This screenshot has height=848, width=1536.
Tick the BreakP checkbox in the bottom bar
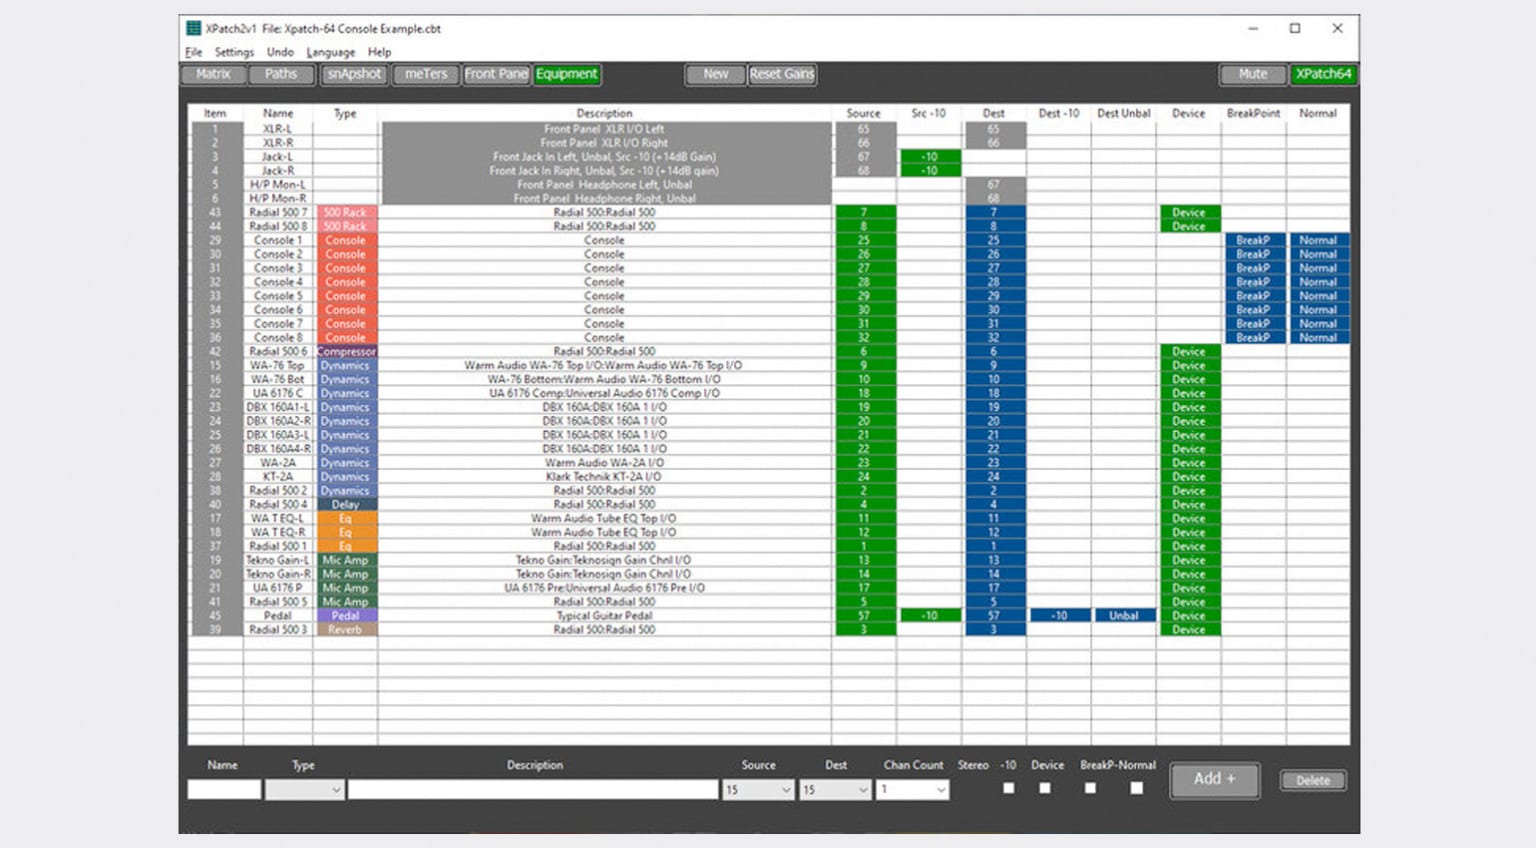[1090, 788]
